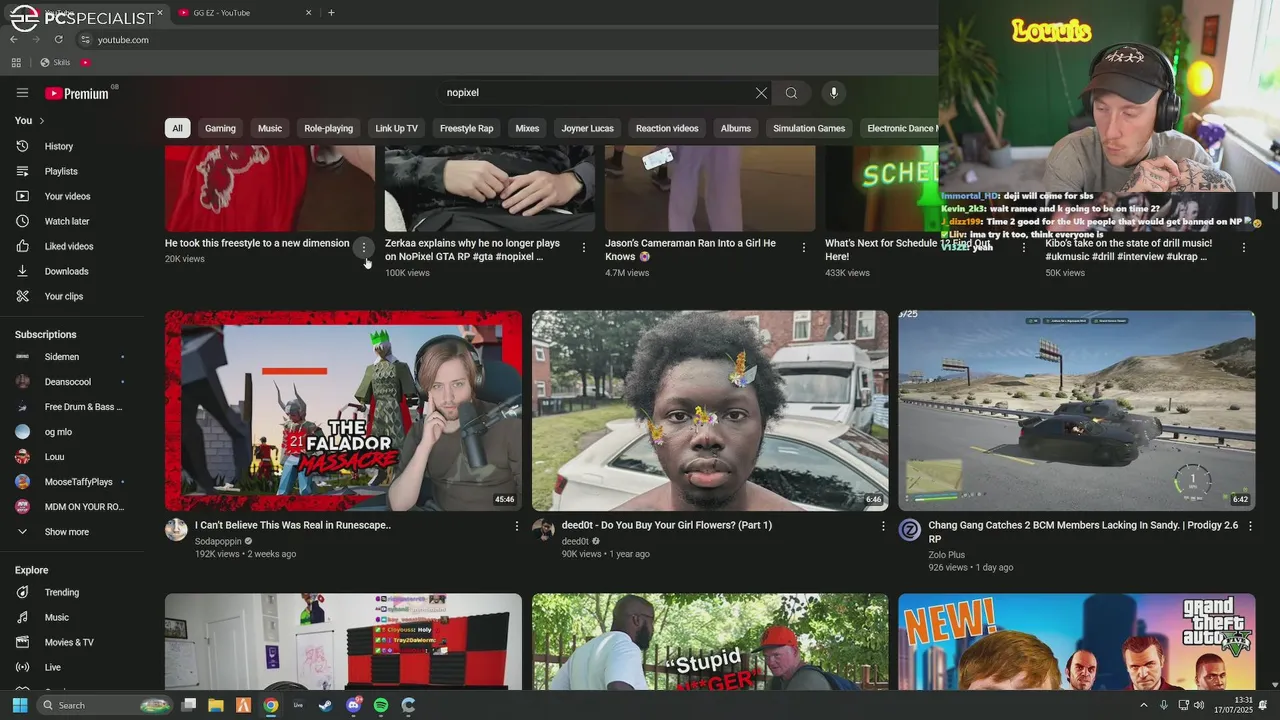Open options for deed0t flowers video
1280x720 pixels.
883,526
